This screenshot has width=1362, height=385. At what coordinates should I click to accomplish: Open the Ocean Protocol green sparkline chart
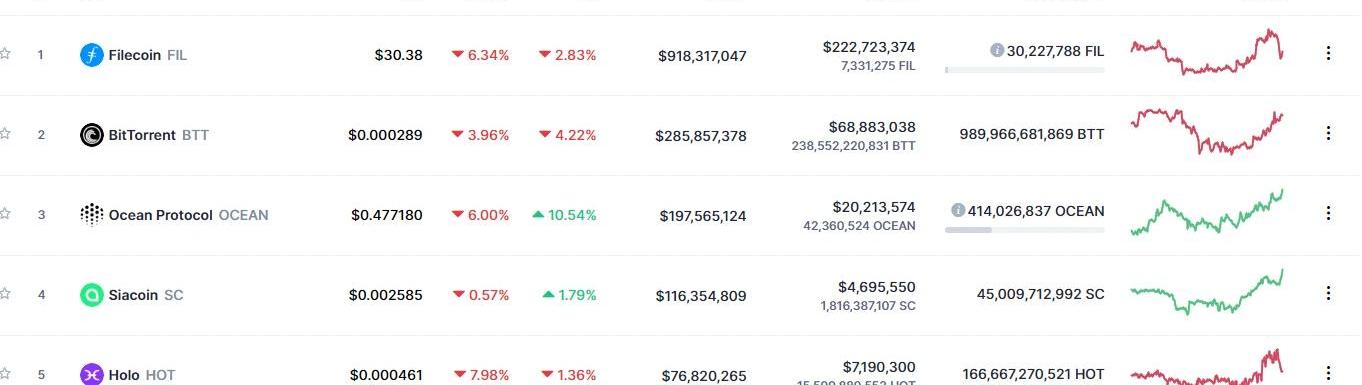point(1207,212)
